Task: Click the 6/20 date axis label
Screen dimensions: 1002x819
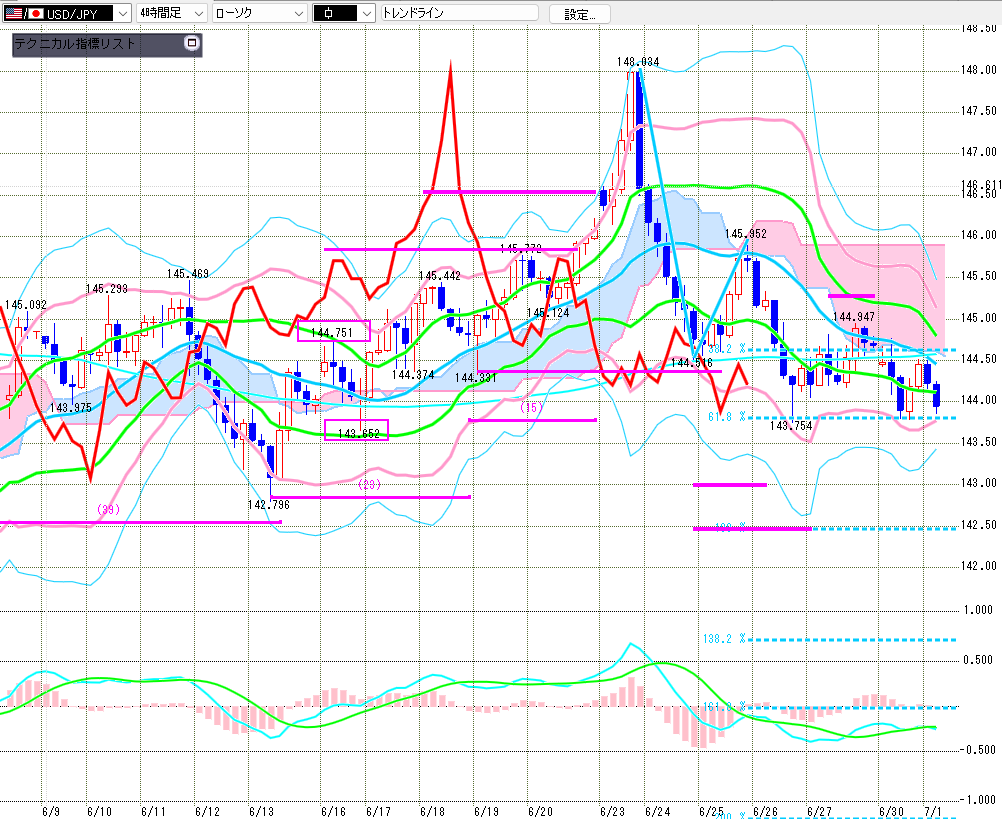Action: pos(541,811)
